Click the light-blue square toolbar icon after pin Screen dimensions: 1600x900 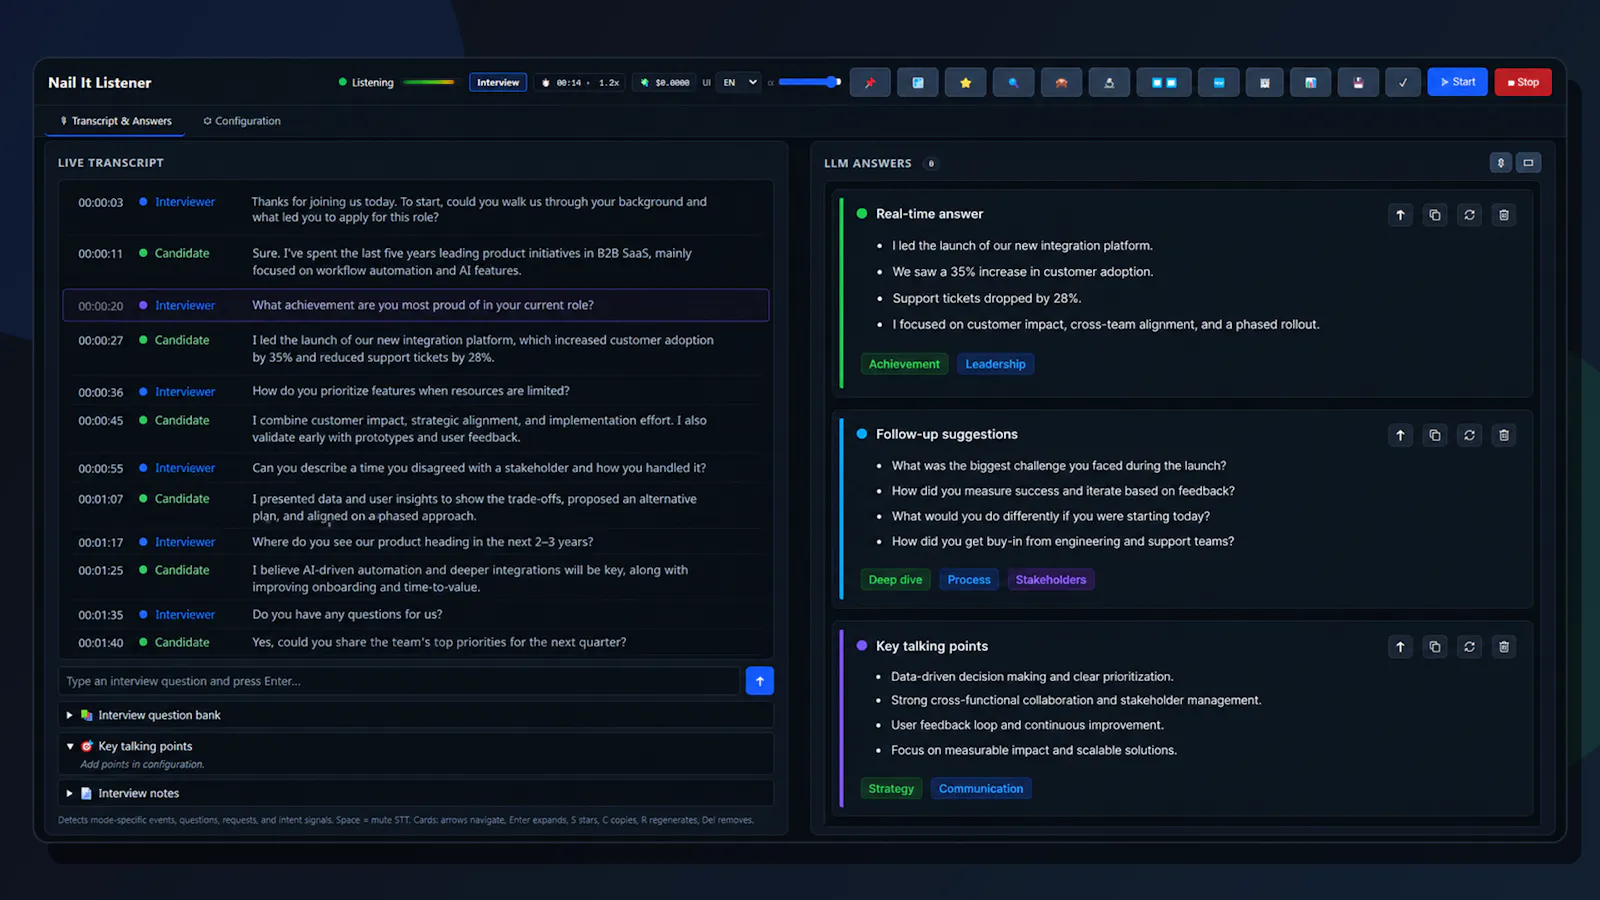[x=918, y=82]
